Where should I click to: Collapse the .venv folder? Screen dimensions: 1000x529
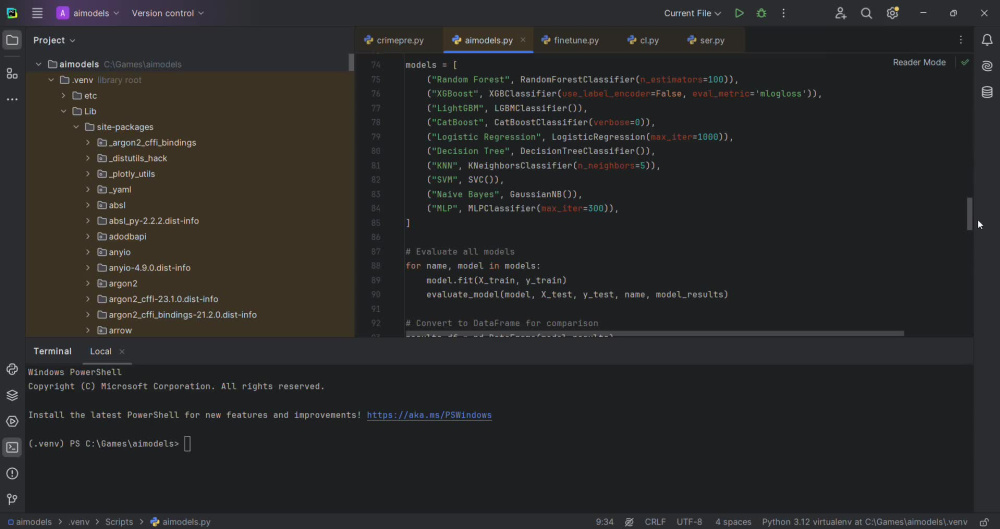[51, 80]
